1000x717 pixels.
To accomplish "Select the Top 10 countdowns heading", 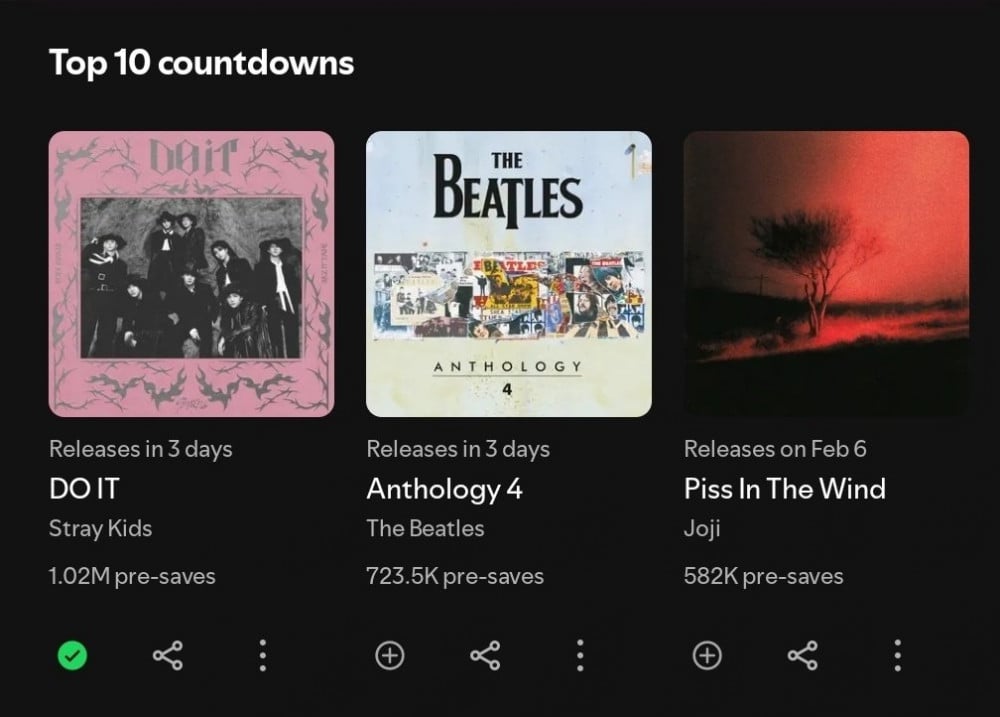I will tap(202, 63).
